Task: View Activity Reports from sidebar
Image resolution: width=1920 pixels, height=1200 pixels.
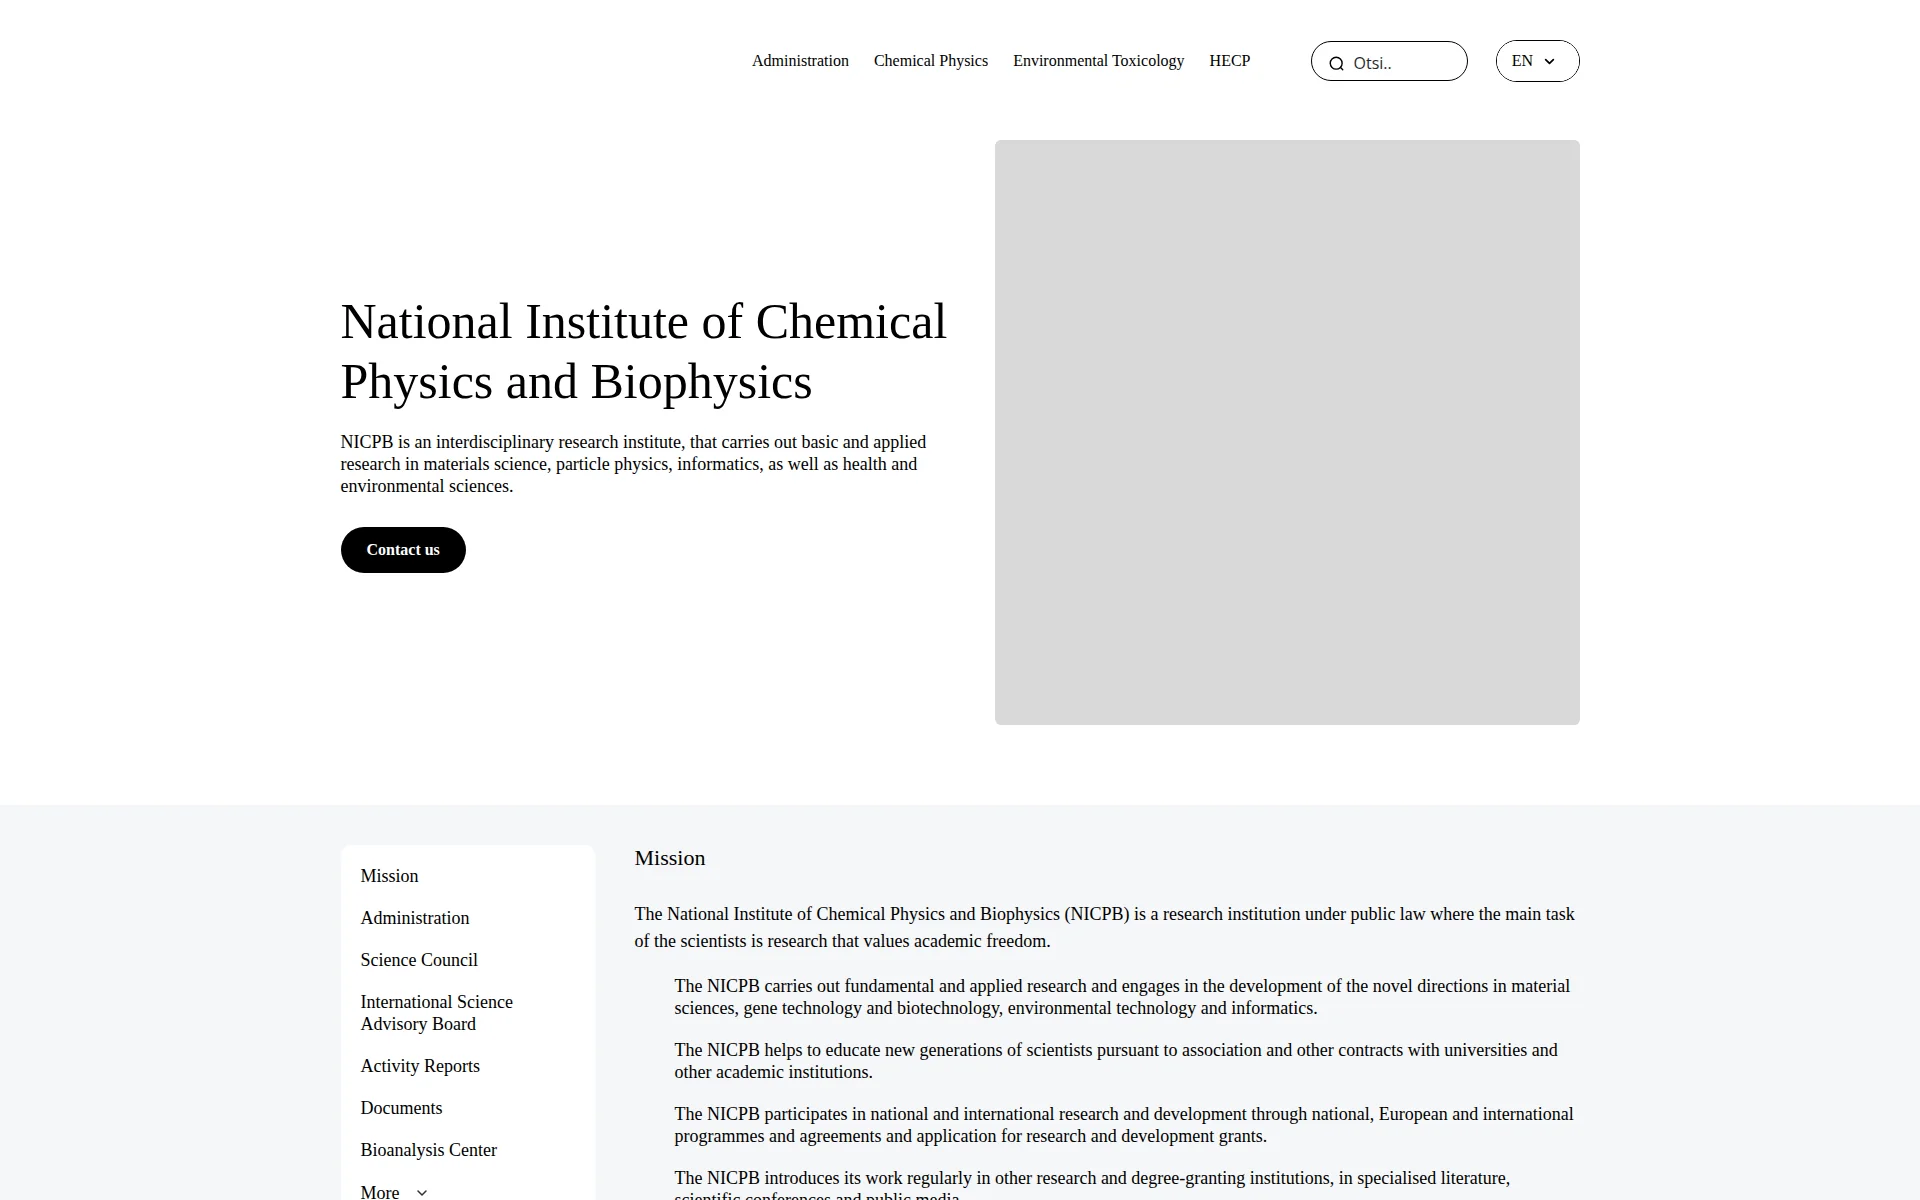Action: [x=420, y=1066]
